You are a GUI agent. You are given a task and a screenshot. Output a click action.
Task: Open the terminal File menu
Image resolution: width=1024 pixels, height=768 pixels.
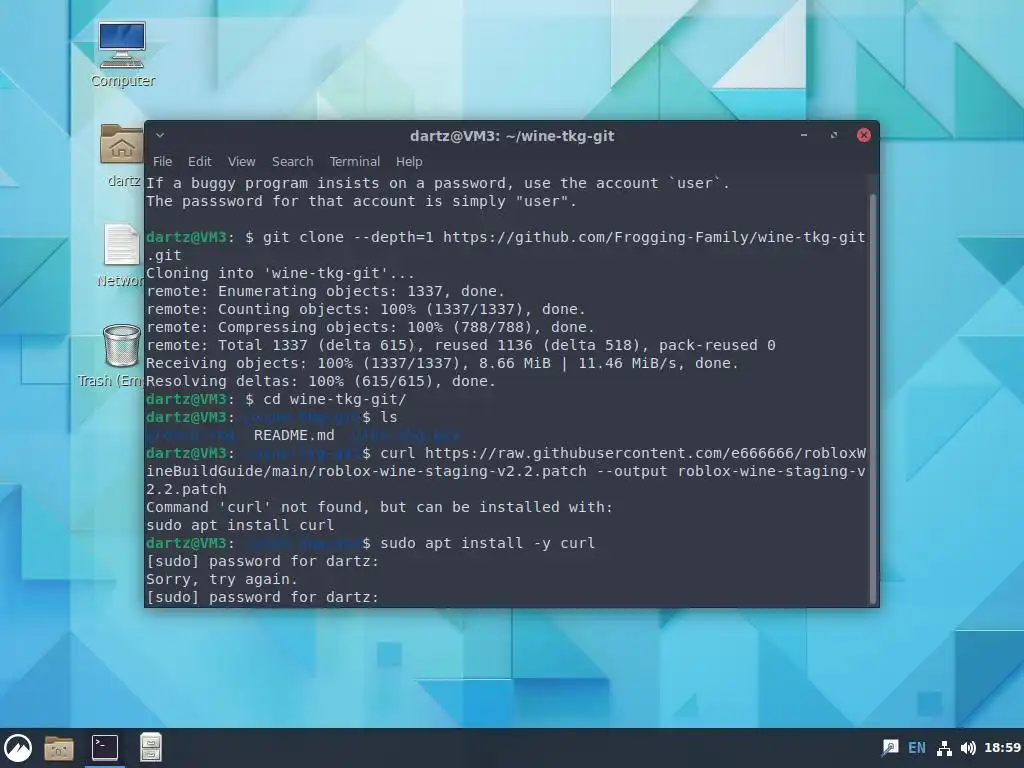tap(163, 161)
